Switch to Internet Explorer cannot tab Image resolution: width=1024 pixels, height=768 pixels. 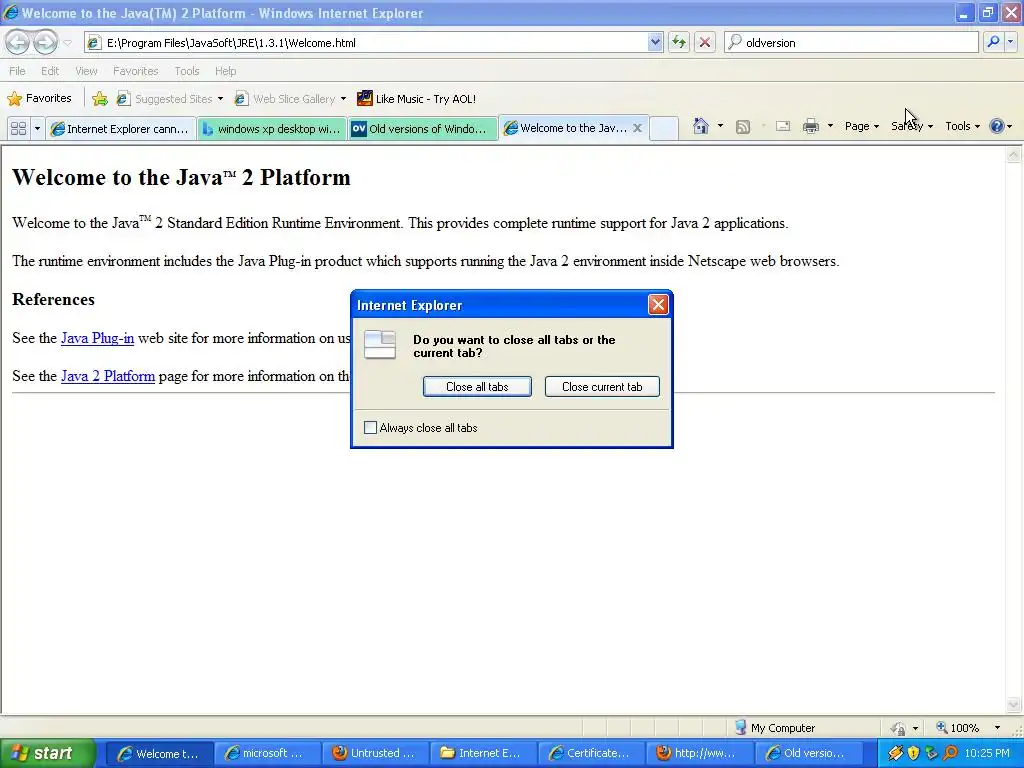click(121, 129)
